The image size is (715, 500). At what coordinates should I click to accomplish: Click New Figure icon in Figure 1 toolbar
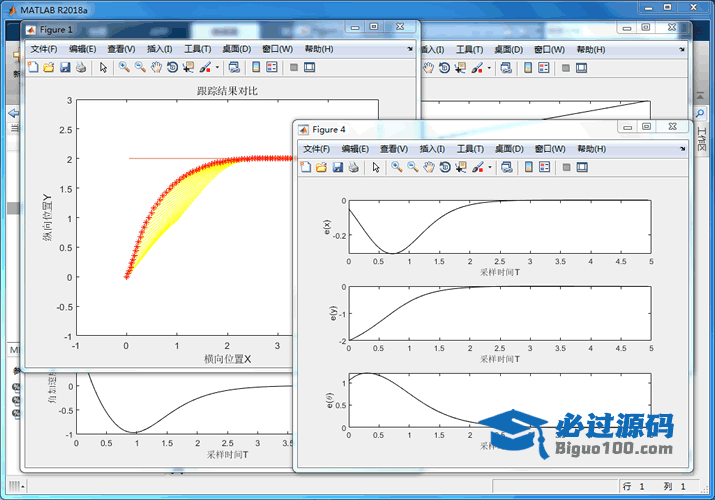33,68
